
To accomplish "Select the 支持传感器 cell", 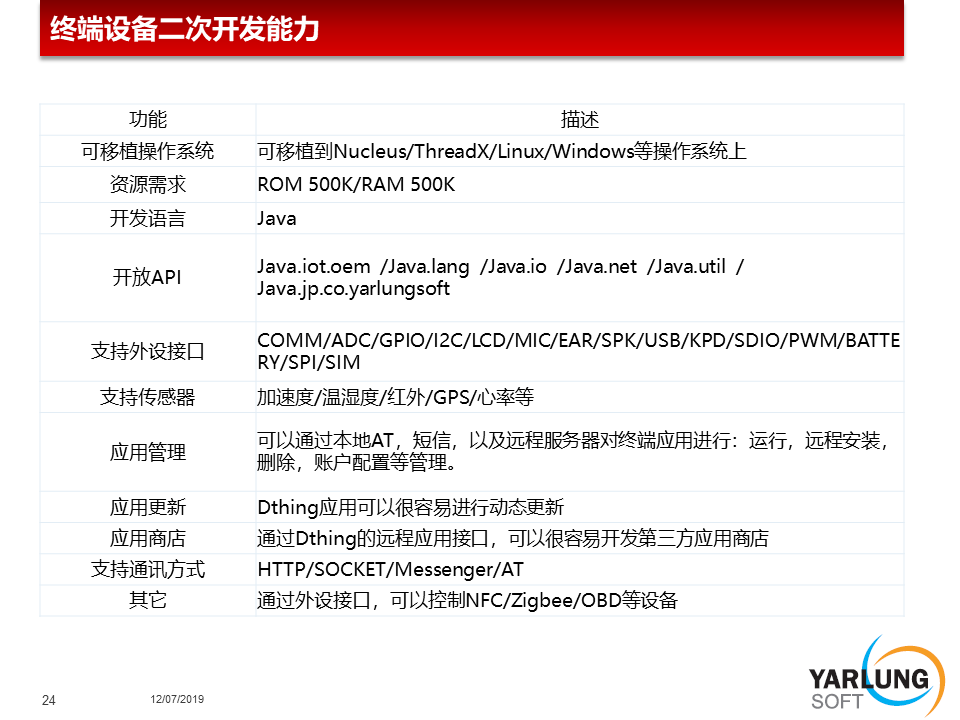I will 148,397.
